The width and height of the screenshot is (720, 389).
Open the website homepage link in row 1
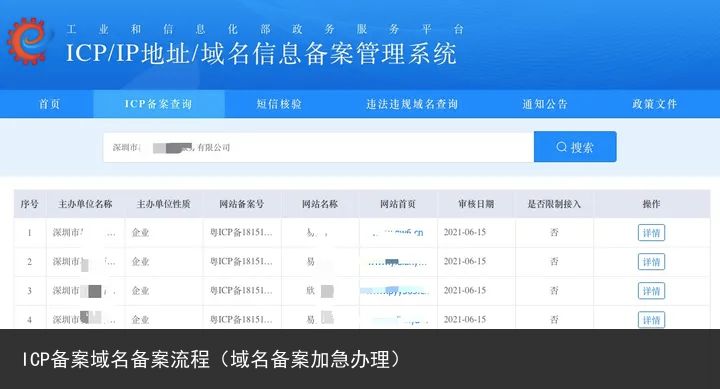coord(398,233)
